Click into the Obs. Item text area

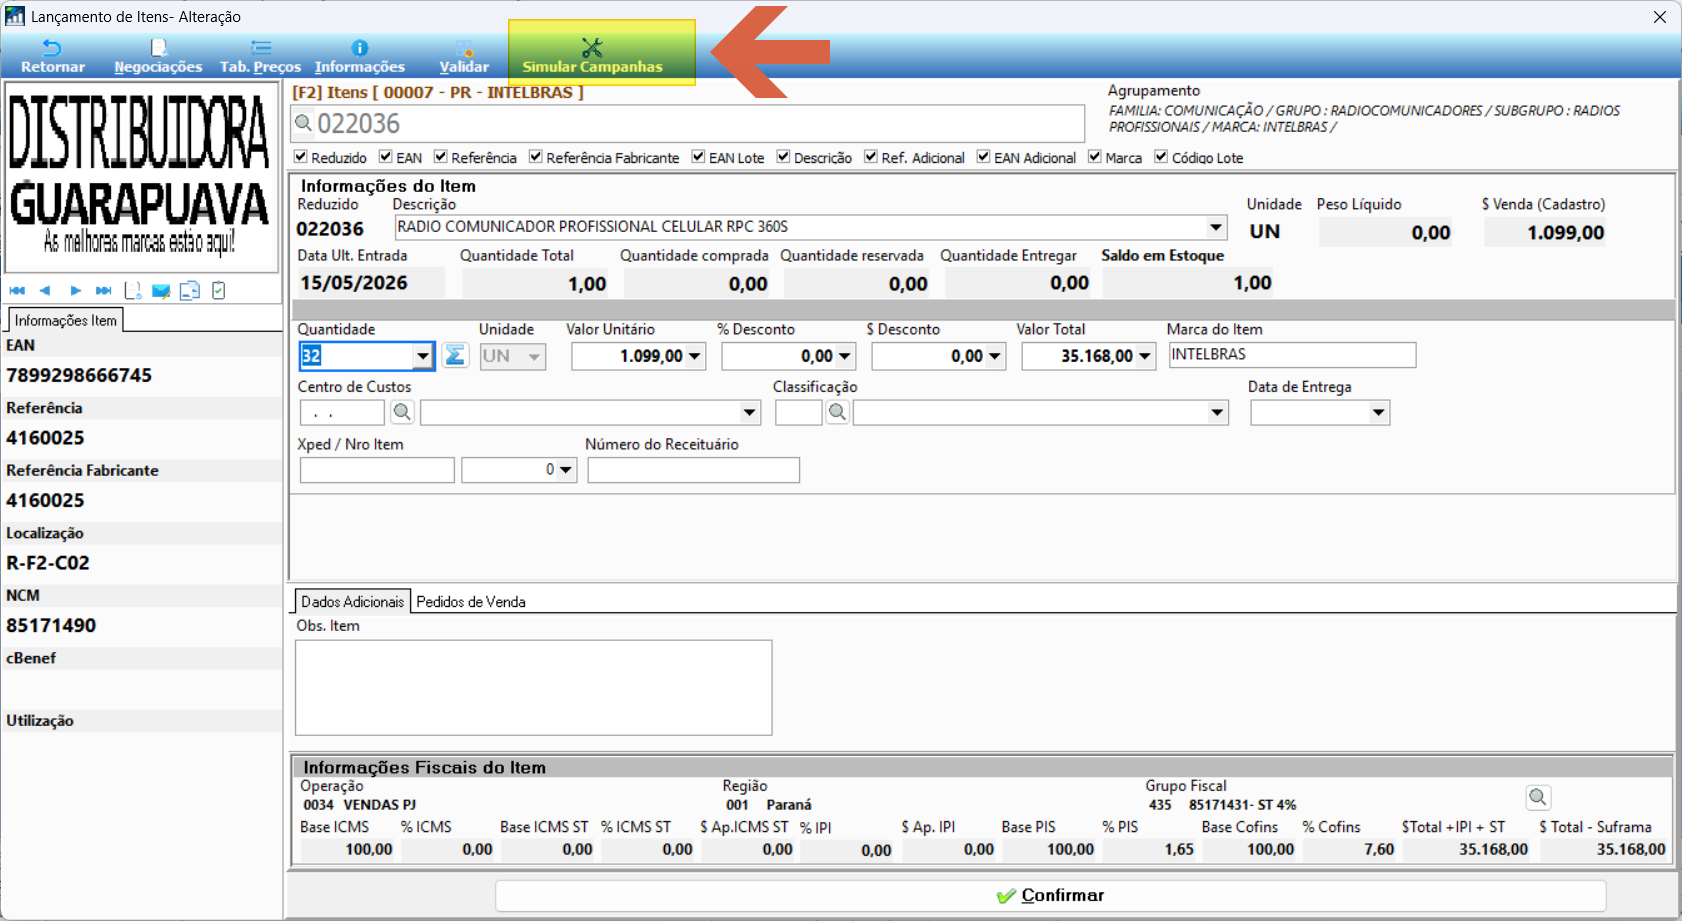tap(533, 687)
